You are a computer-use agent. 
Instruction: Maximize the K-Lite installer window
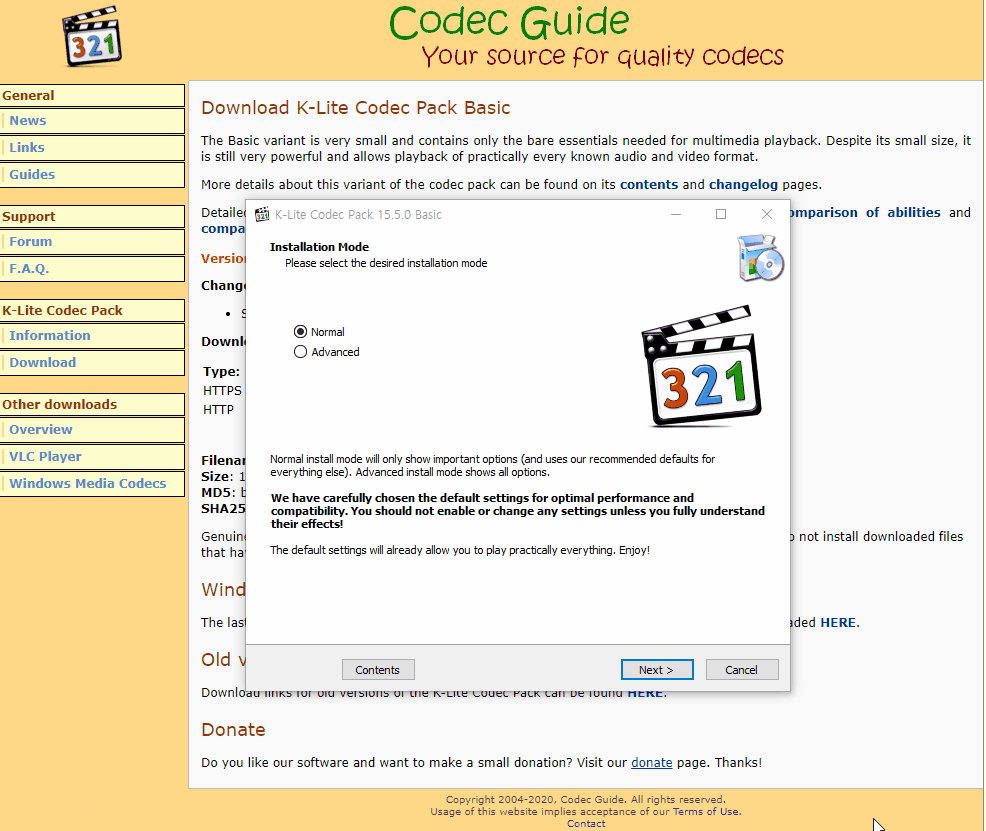(721, 214)
